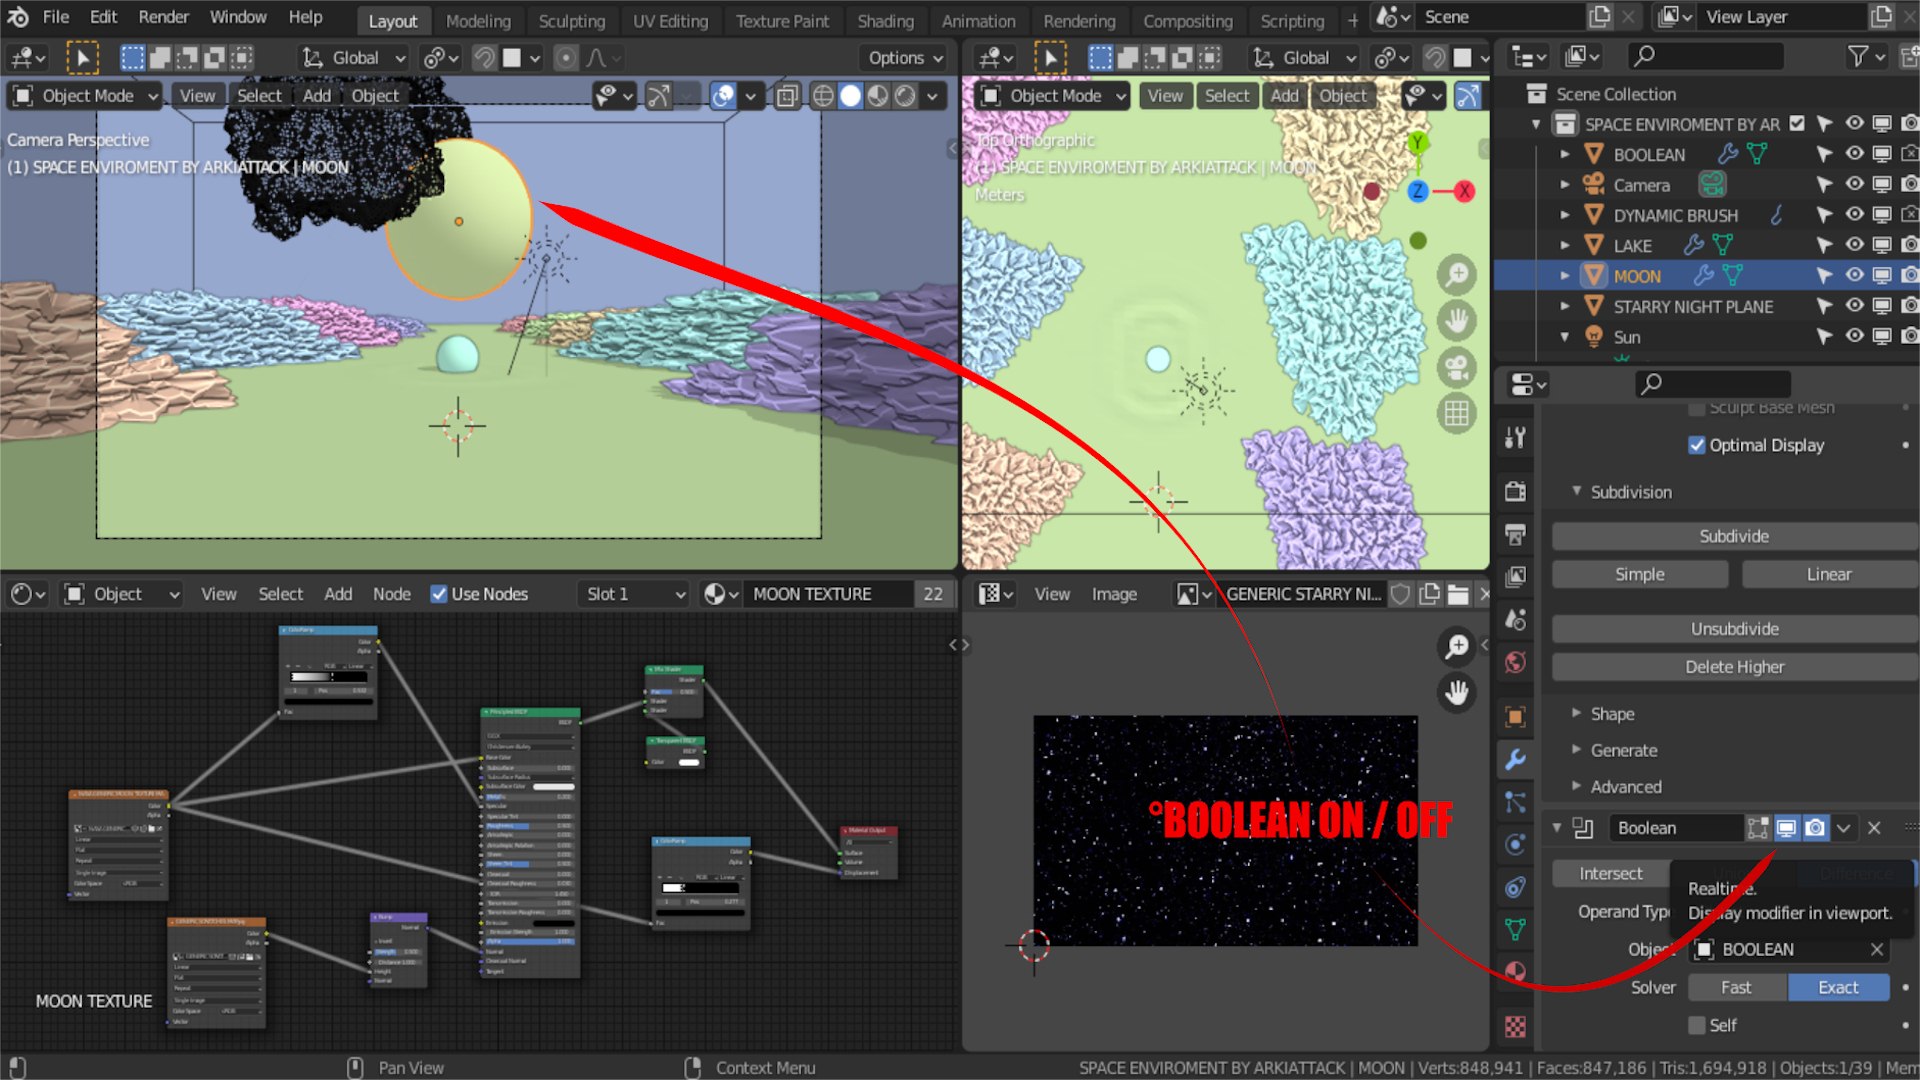Click the image editor zoom magnifier
Screen dimensions: 1920x1080
point(1457,646)
